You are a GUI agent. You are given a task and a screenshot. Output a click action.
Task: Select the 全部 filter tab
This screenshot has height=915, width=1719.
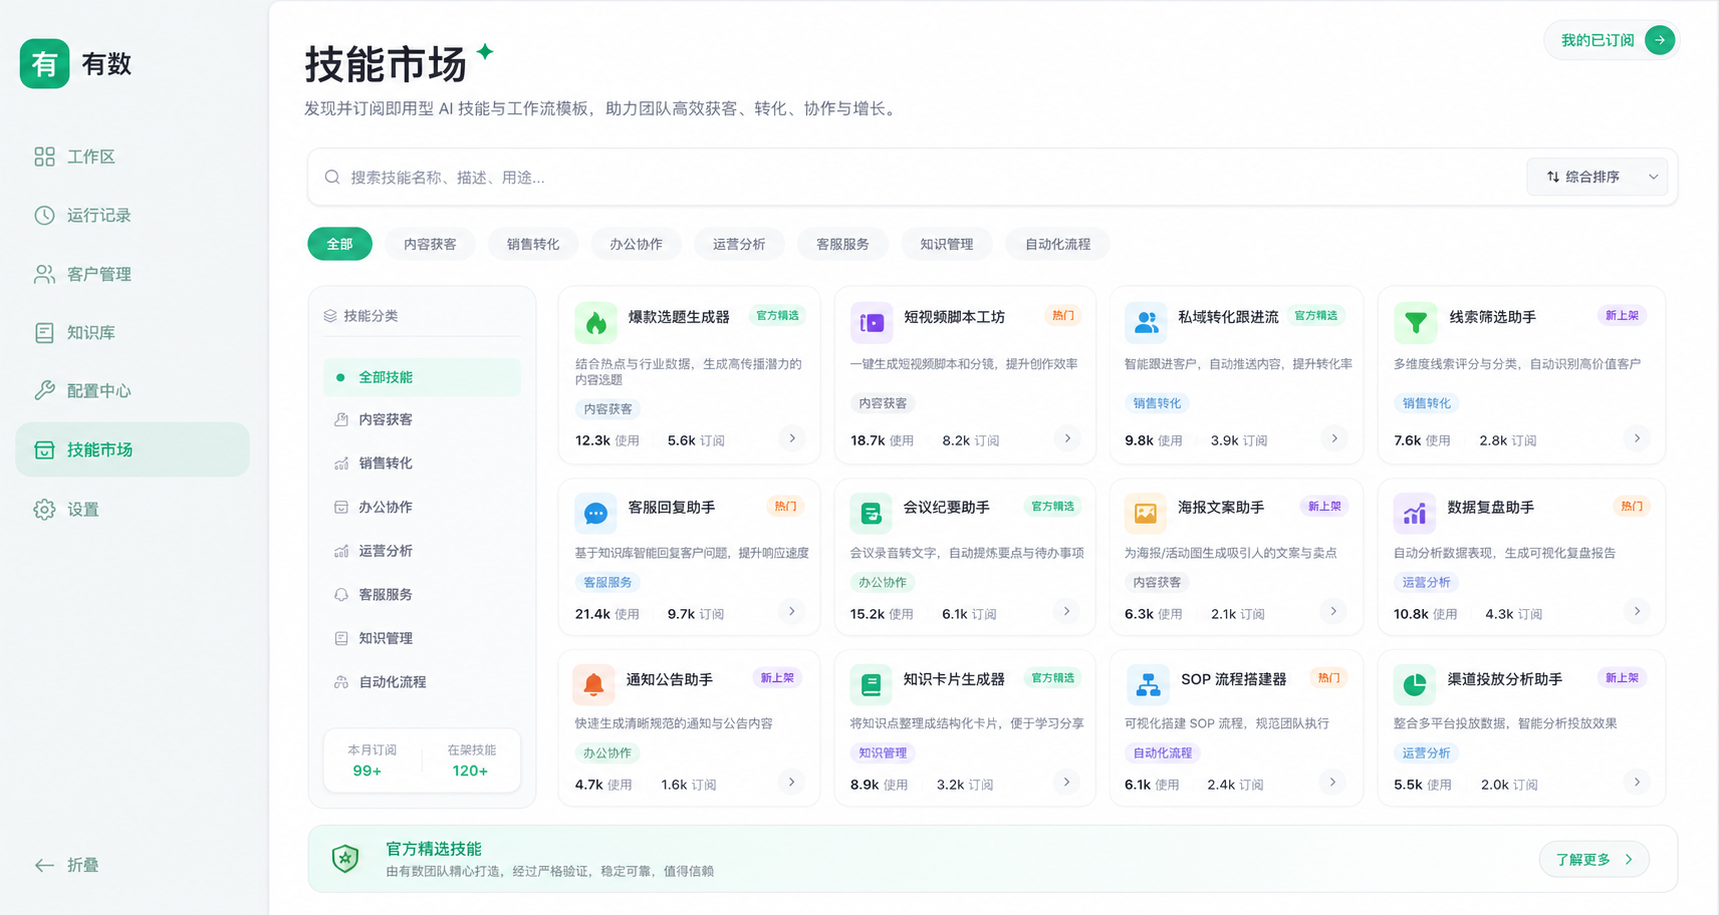tap(340, 244)
